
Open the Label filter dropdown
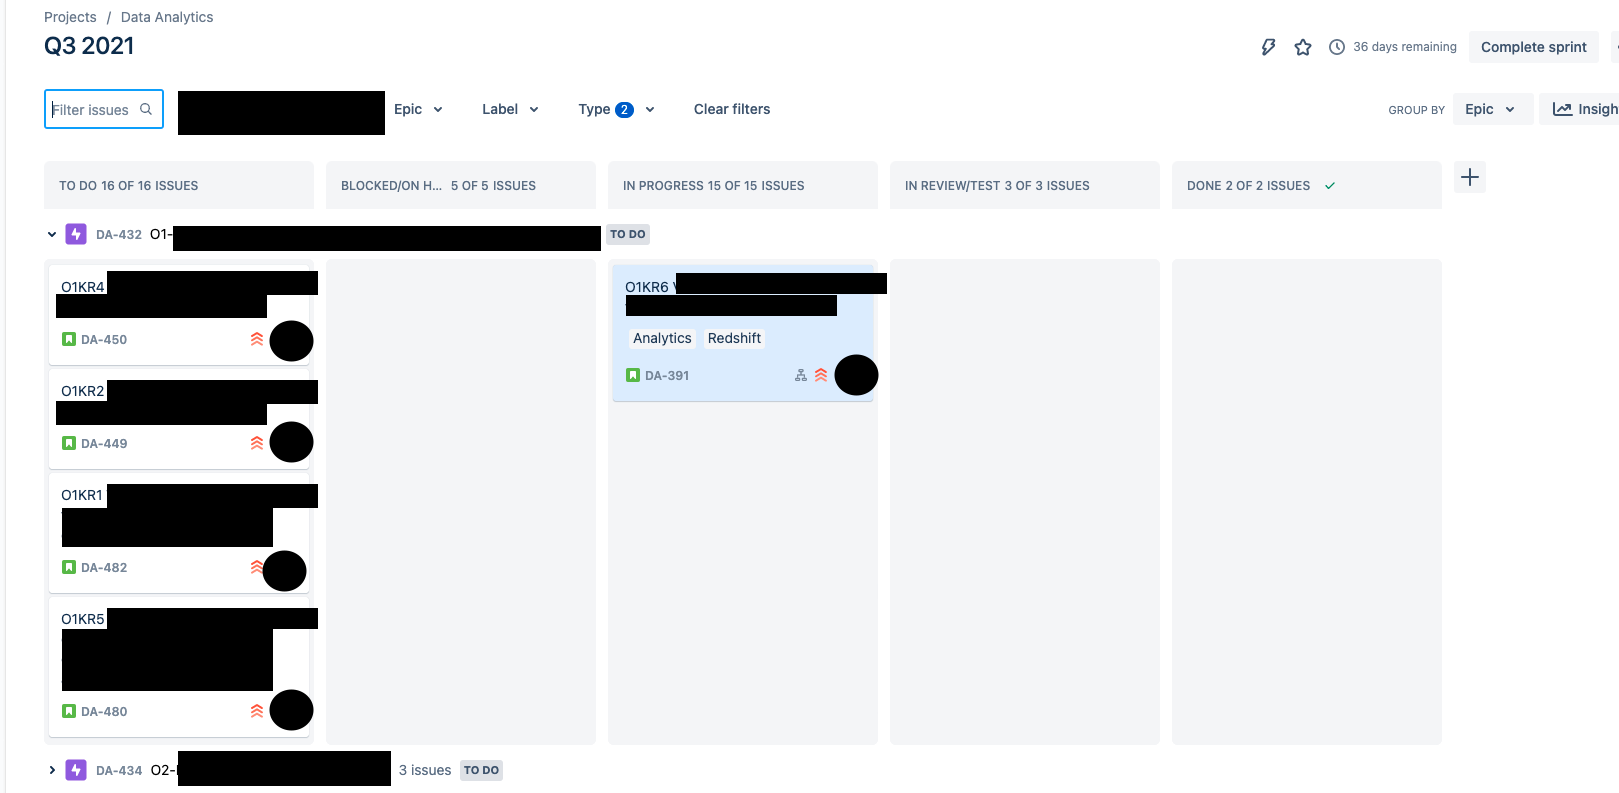510,109
